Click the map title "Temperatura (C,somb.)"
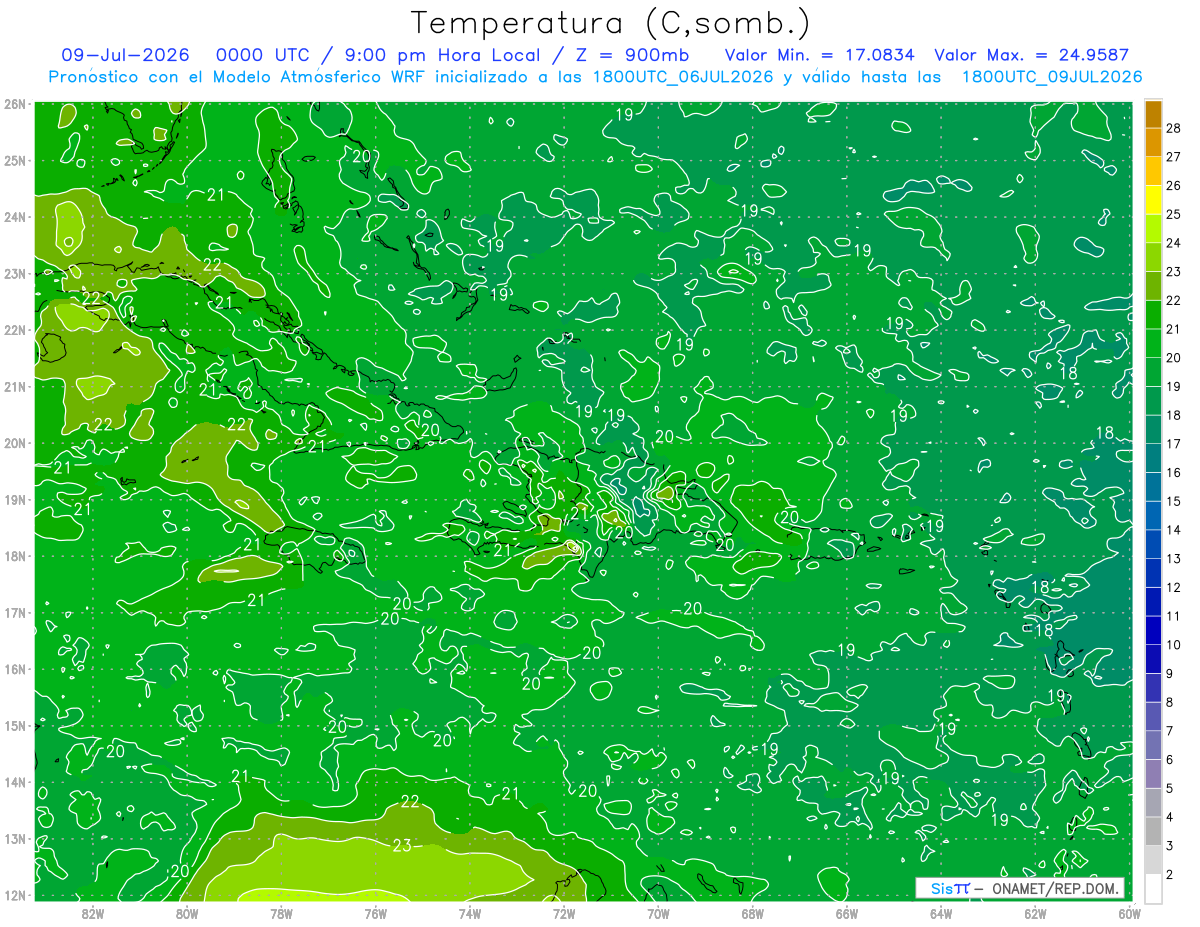This screenshot has height=927, width=1200. pyautogui.click(x=610, y=23)
